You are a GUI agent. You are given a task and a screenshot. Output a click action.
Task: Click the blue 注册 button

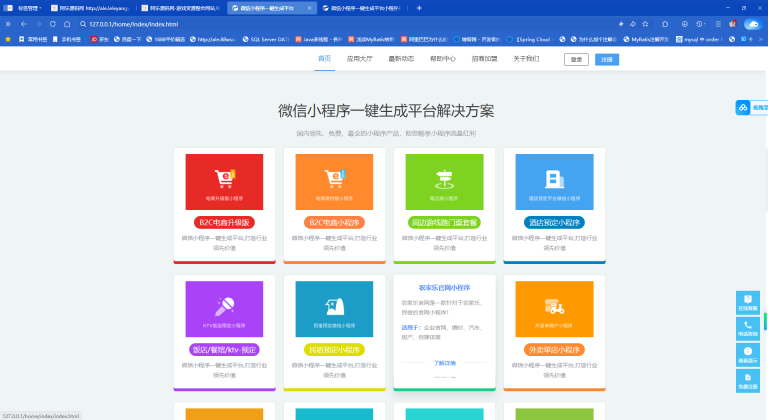click(x=607, y=59)
